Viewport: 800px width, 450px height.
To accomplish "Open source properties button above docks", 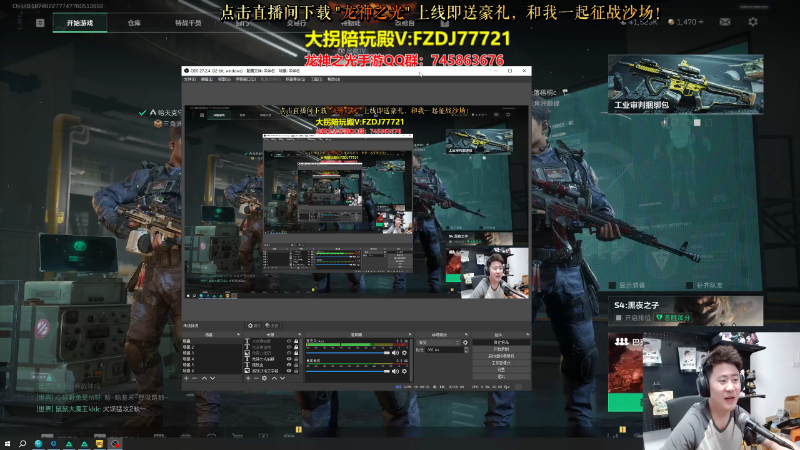I will point(253,326).
